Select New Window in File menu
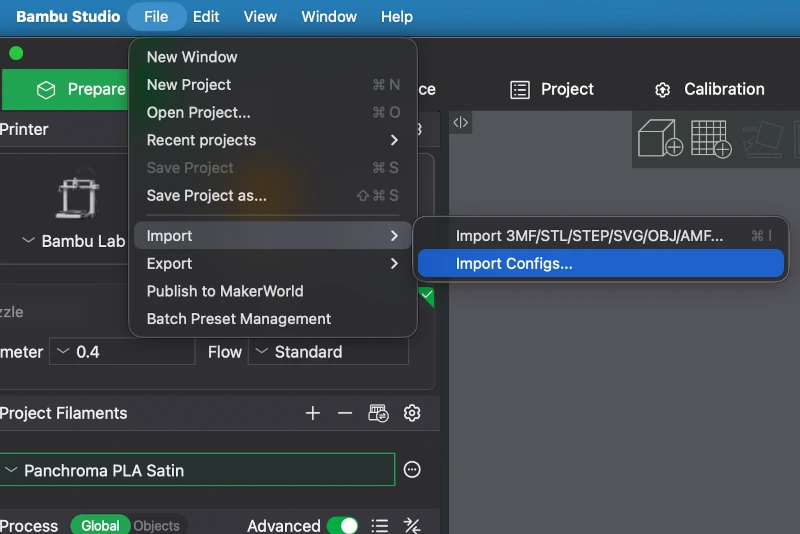Image resolution: width=800 pixels, height=534 pixels. point(272,57)
